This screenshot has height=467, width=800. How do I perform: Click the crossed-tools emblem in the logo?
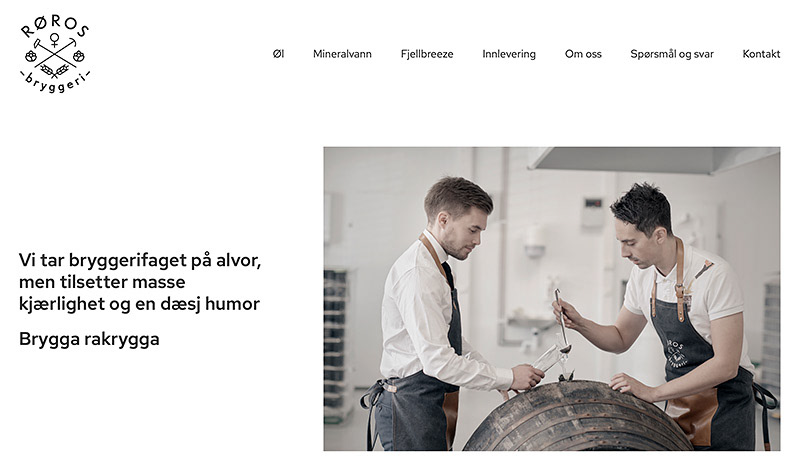[55, 53]
